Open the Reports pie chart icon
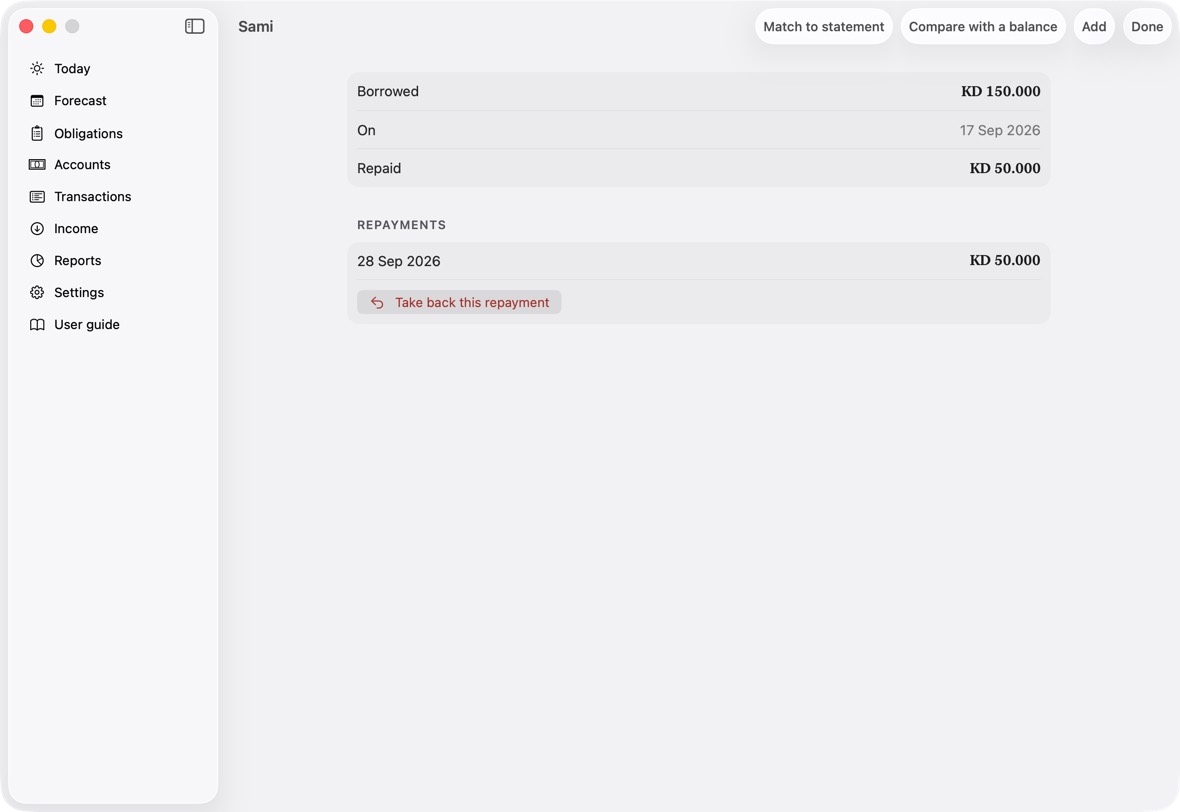This screenshot has height=812, width=1180. [x=37, y=260]
